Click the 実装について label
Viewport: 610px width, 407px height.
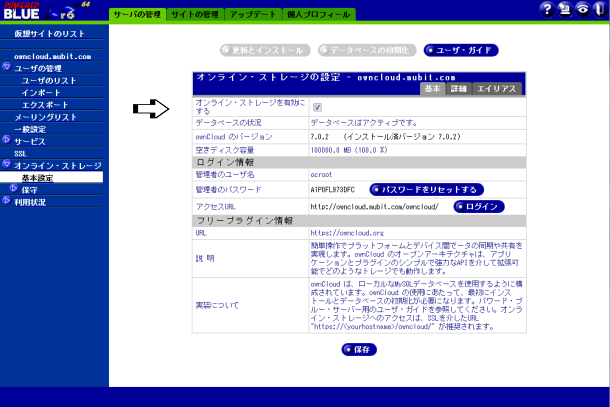coord(217,305)
